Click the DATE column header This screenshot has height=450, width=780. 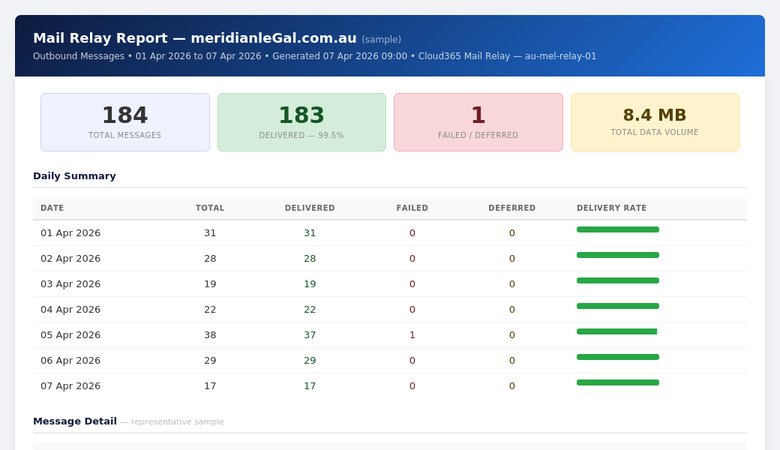(52, 208)
